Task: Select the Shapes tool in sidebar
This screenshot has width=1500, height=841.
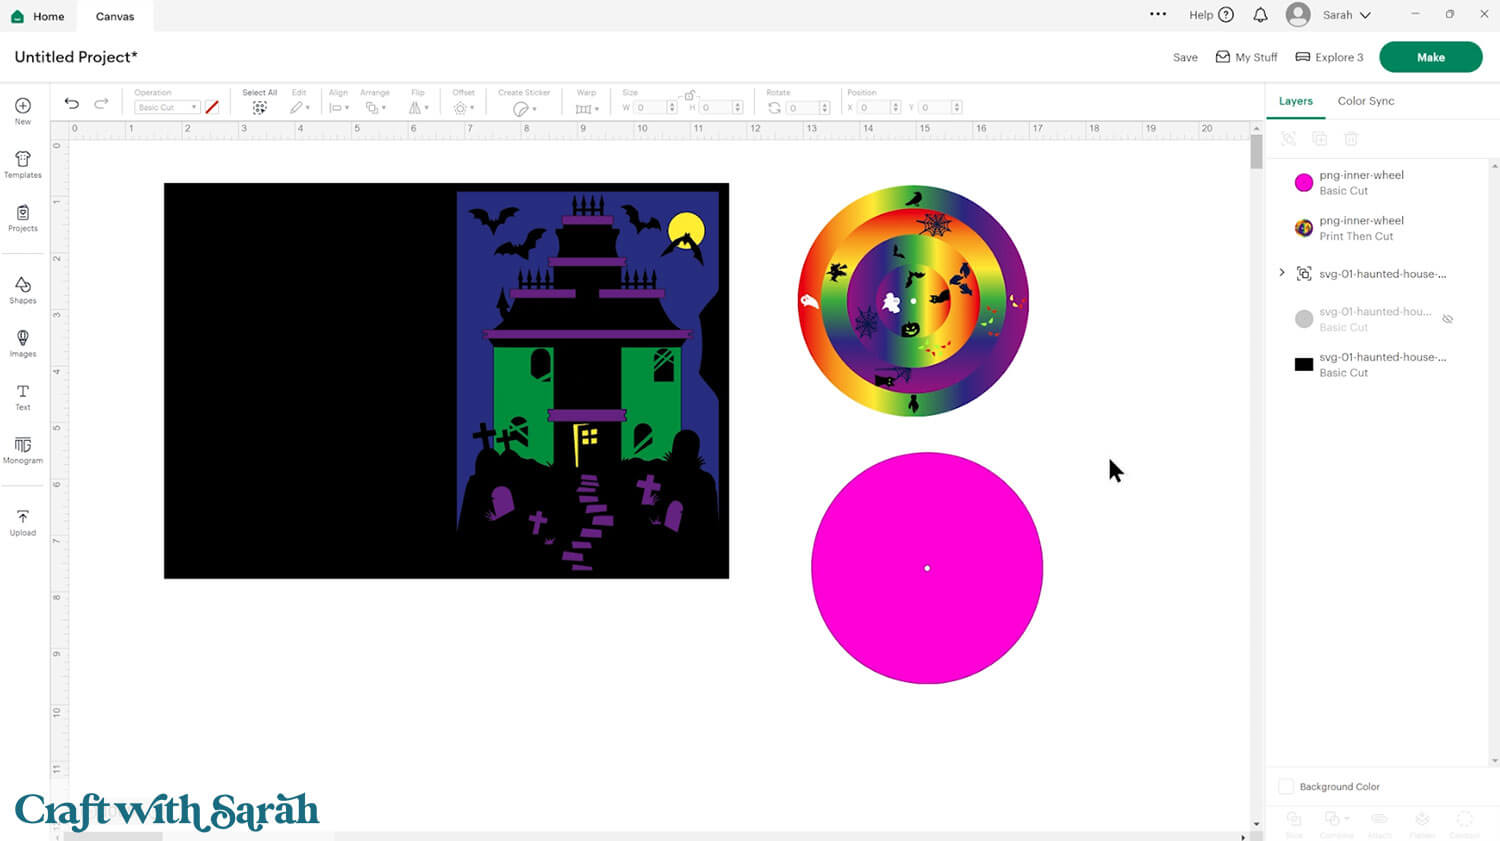Action: click(x=22, y=289)
